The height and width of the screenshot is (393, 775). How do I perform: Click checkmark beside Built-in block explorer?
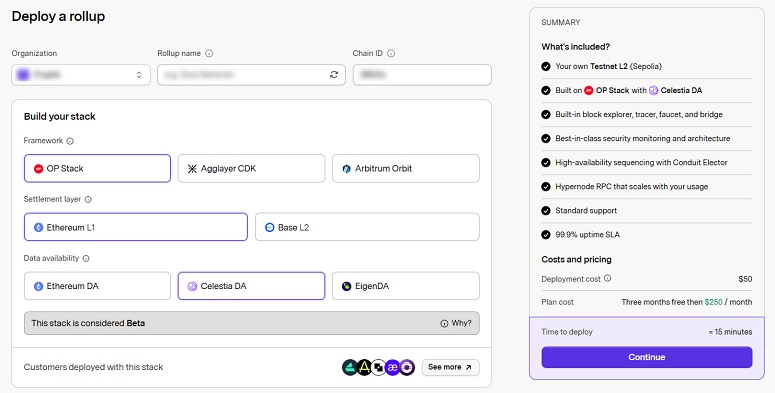point(546,115)
